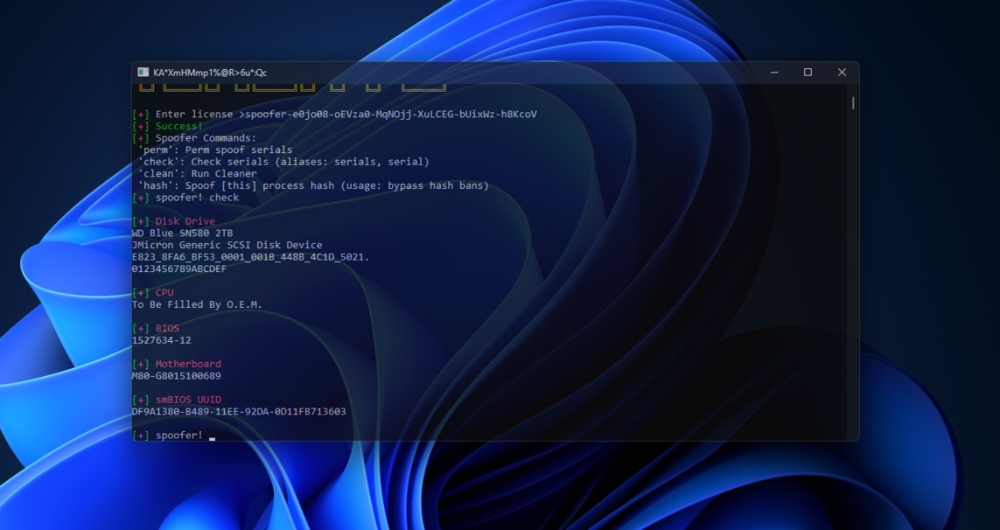This screenshot has width=1000, height=530.
Task: Click the window title text in title bar
Action: point(209,72)
